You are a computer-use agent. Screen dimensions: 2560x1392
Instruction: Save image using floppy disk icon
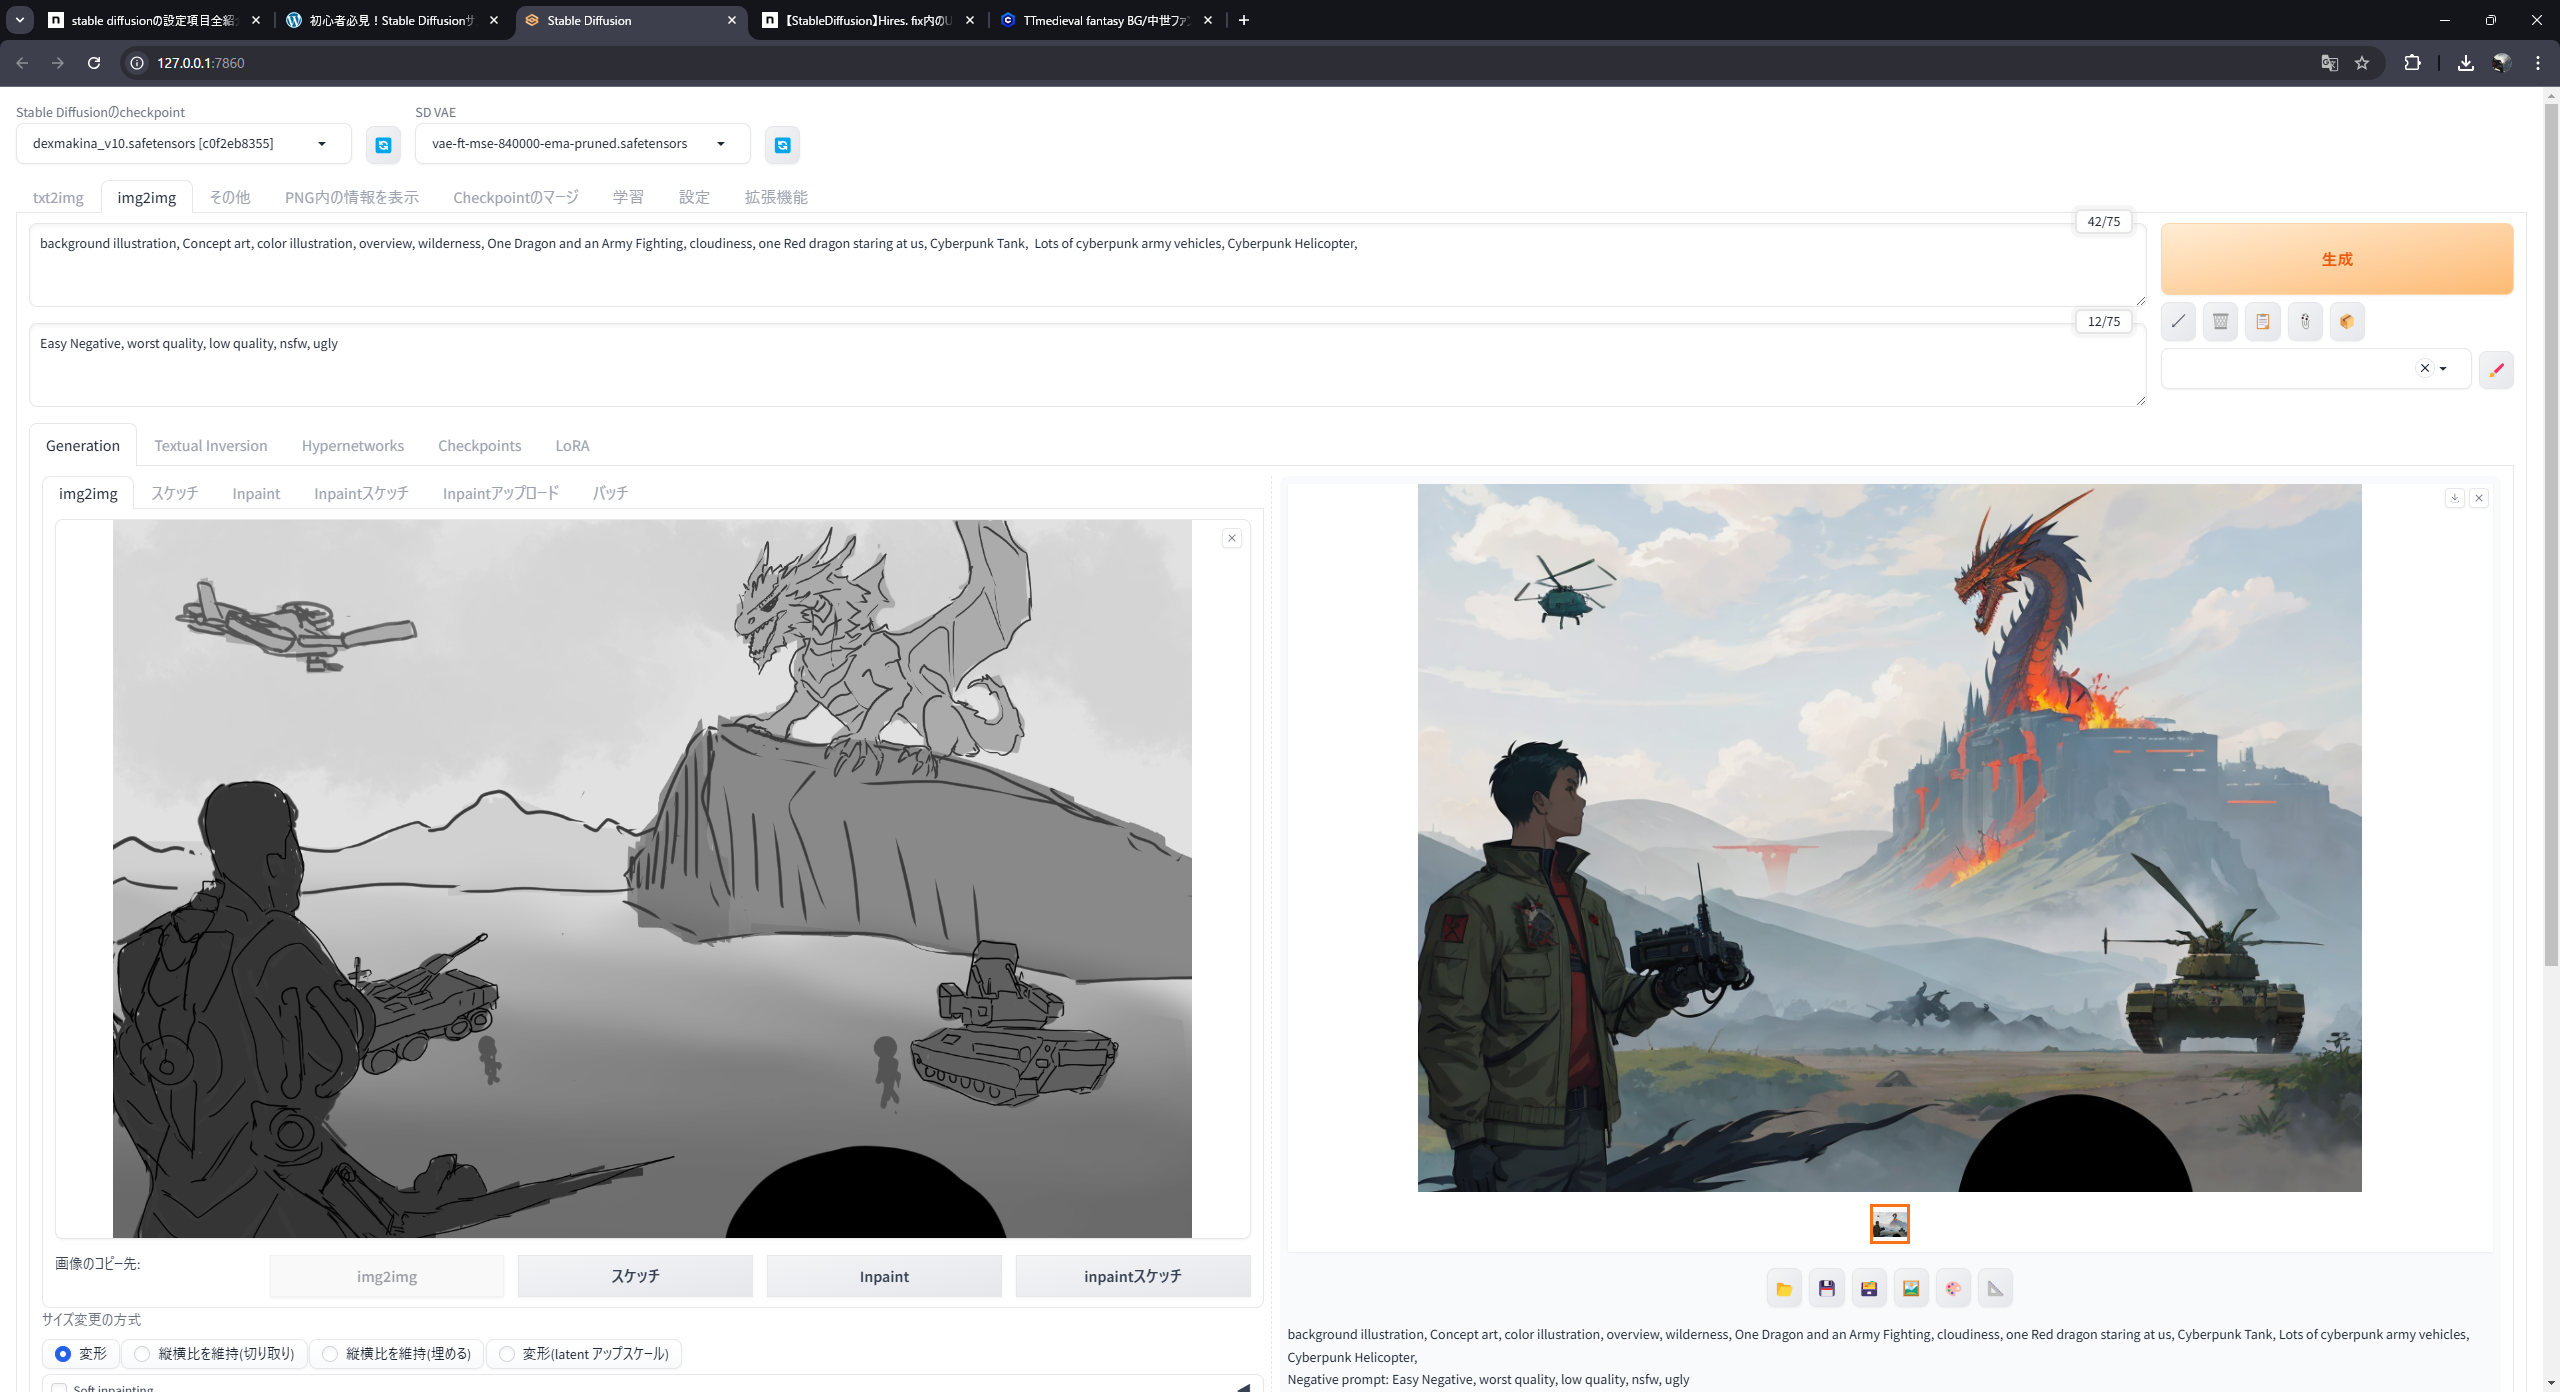pyautogui.click(x=1826, y=1288)
